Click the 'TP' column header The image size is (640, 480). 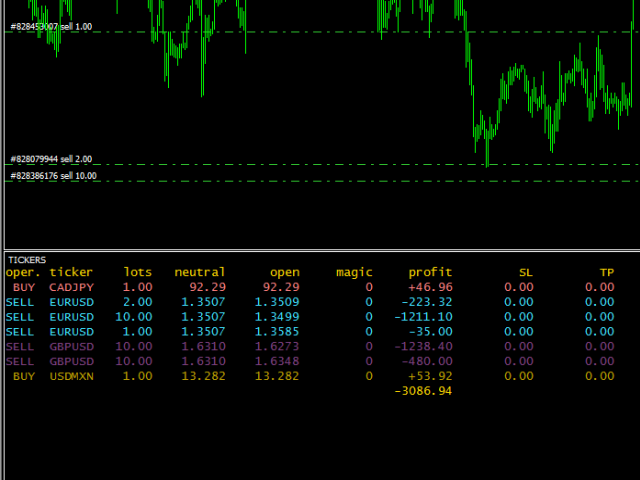point(607,273)
